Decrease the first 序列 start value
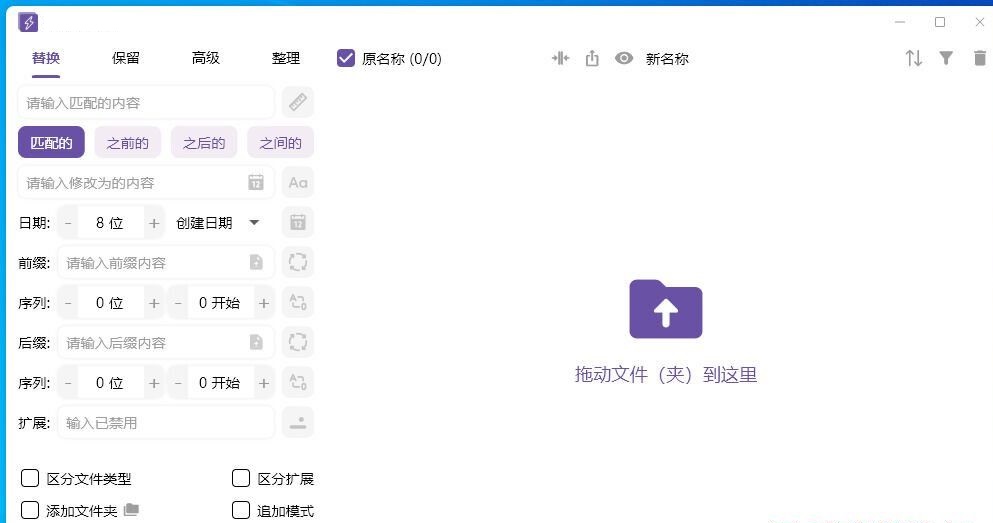This screenshot has height=523, width=993. tap(178, 303)
